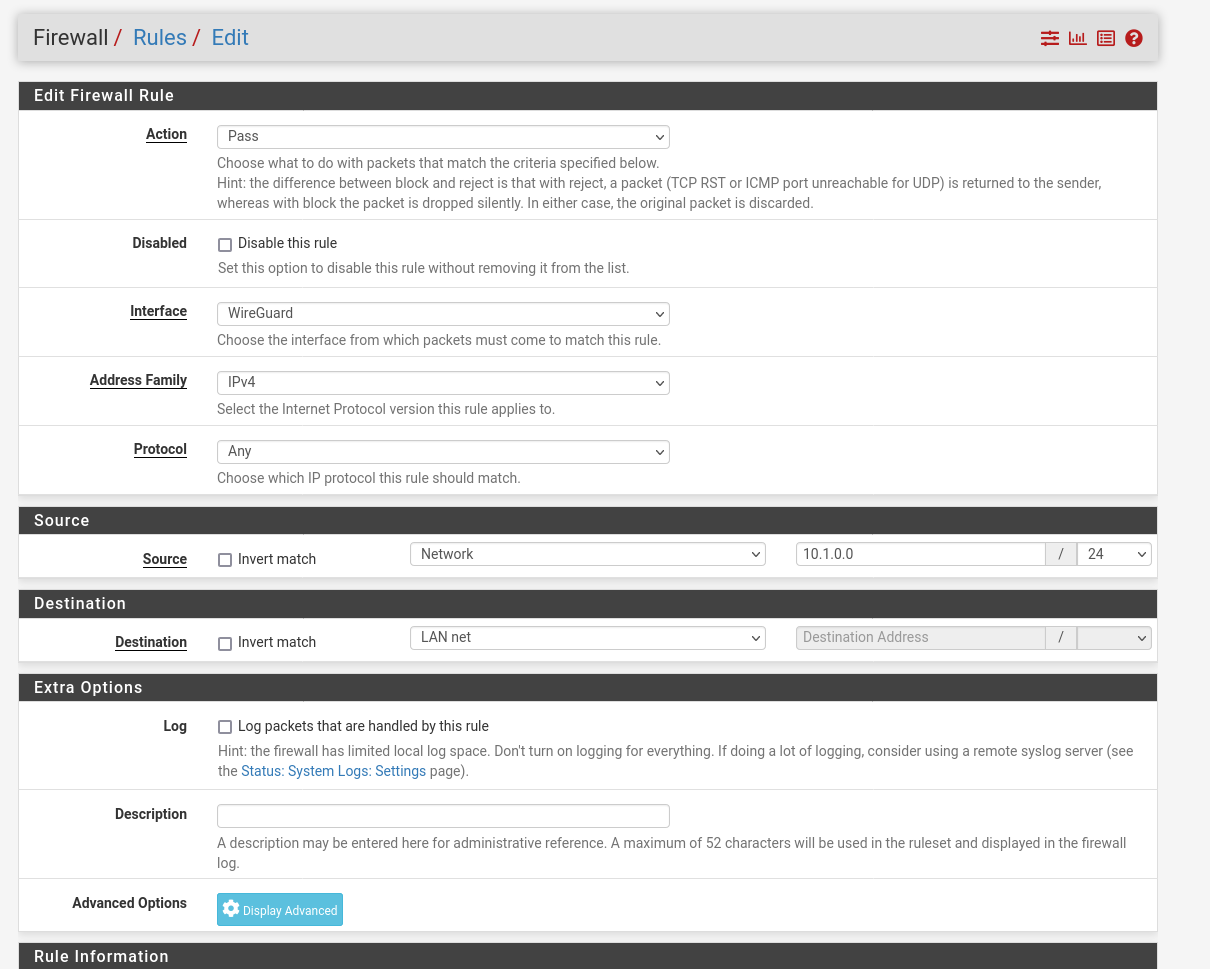The height and width of the screenshot is (969, 1210).
Task: Click Edit Firewall Rule panel heading
Action: point(104,96)
